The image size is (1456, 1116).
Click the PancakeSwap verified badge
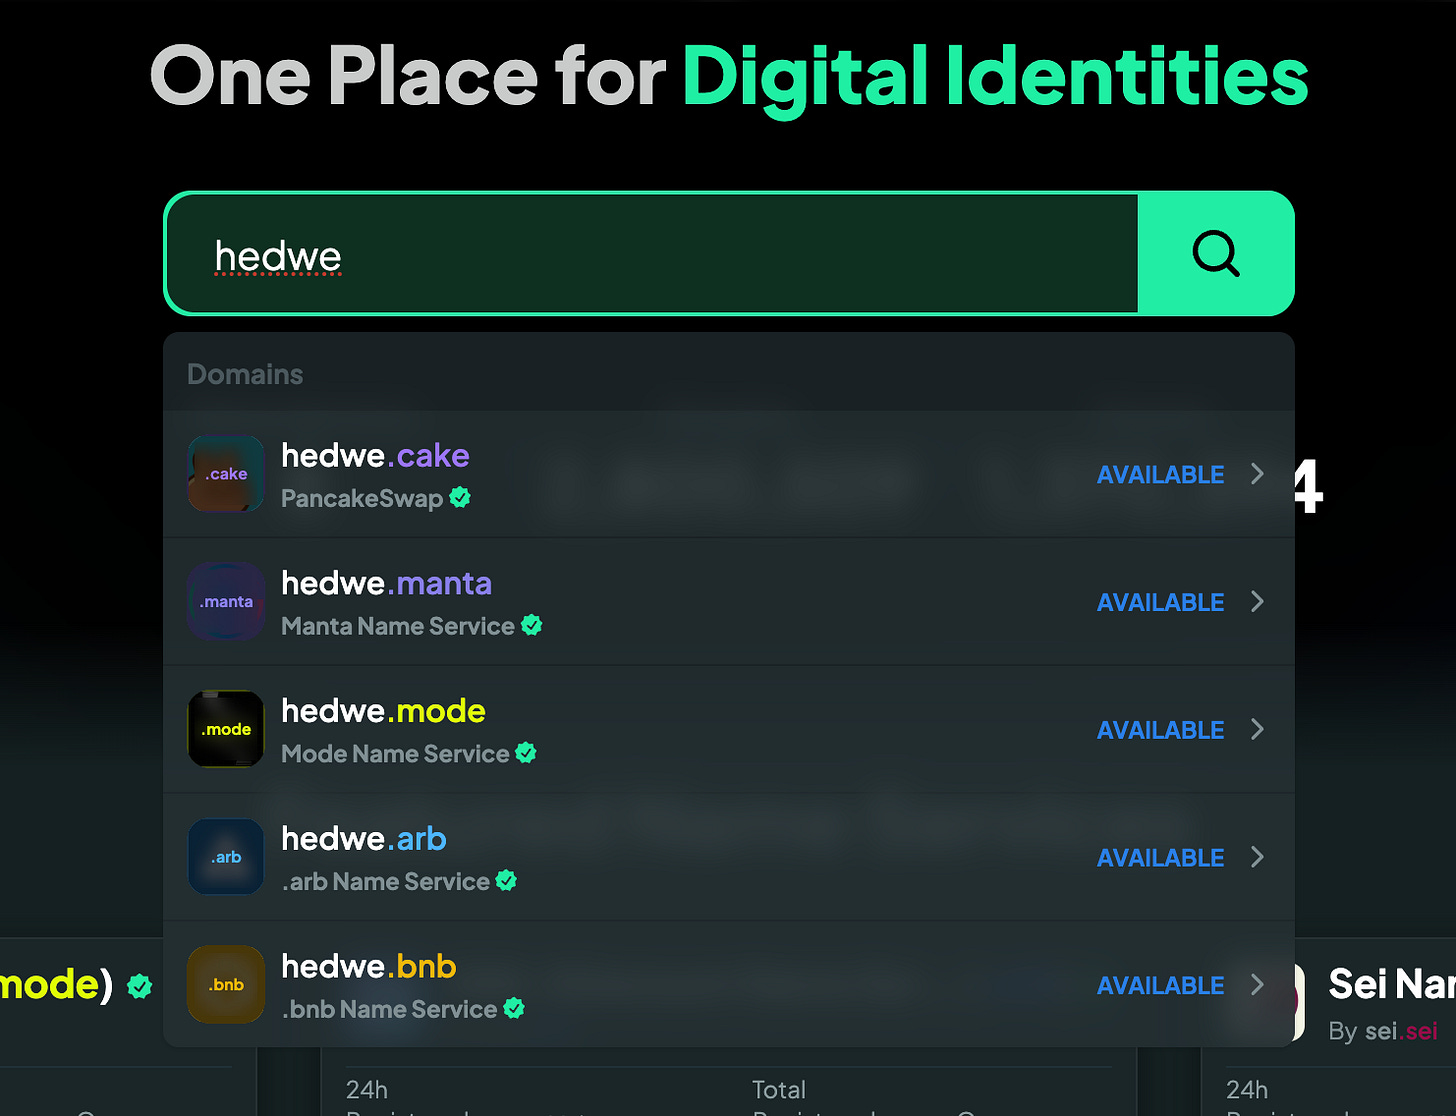pos(460,497)
